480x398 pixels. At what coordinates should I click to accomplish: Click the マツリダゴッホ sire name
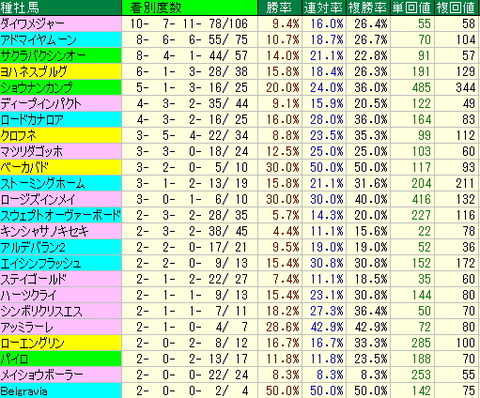[x=32, y=152]
